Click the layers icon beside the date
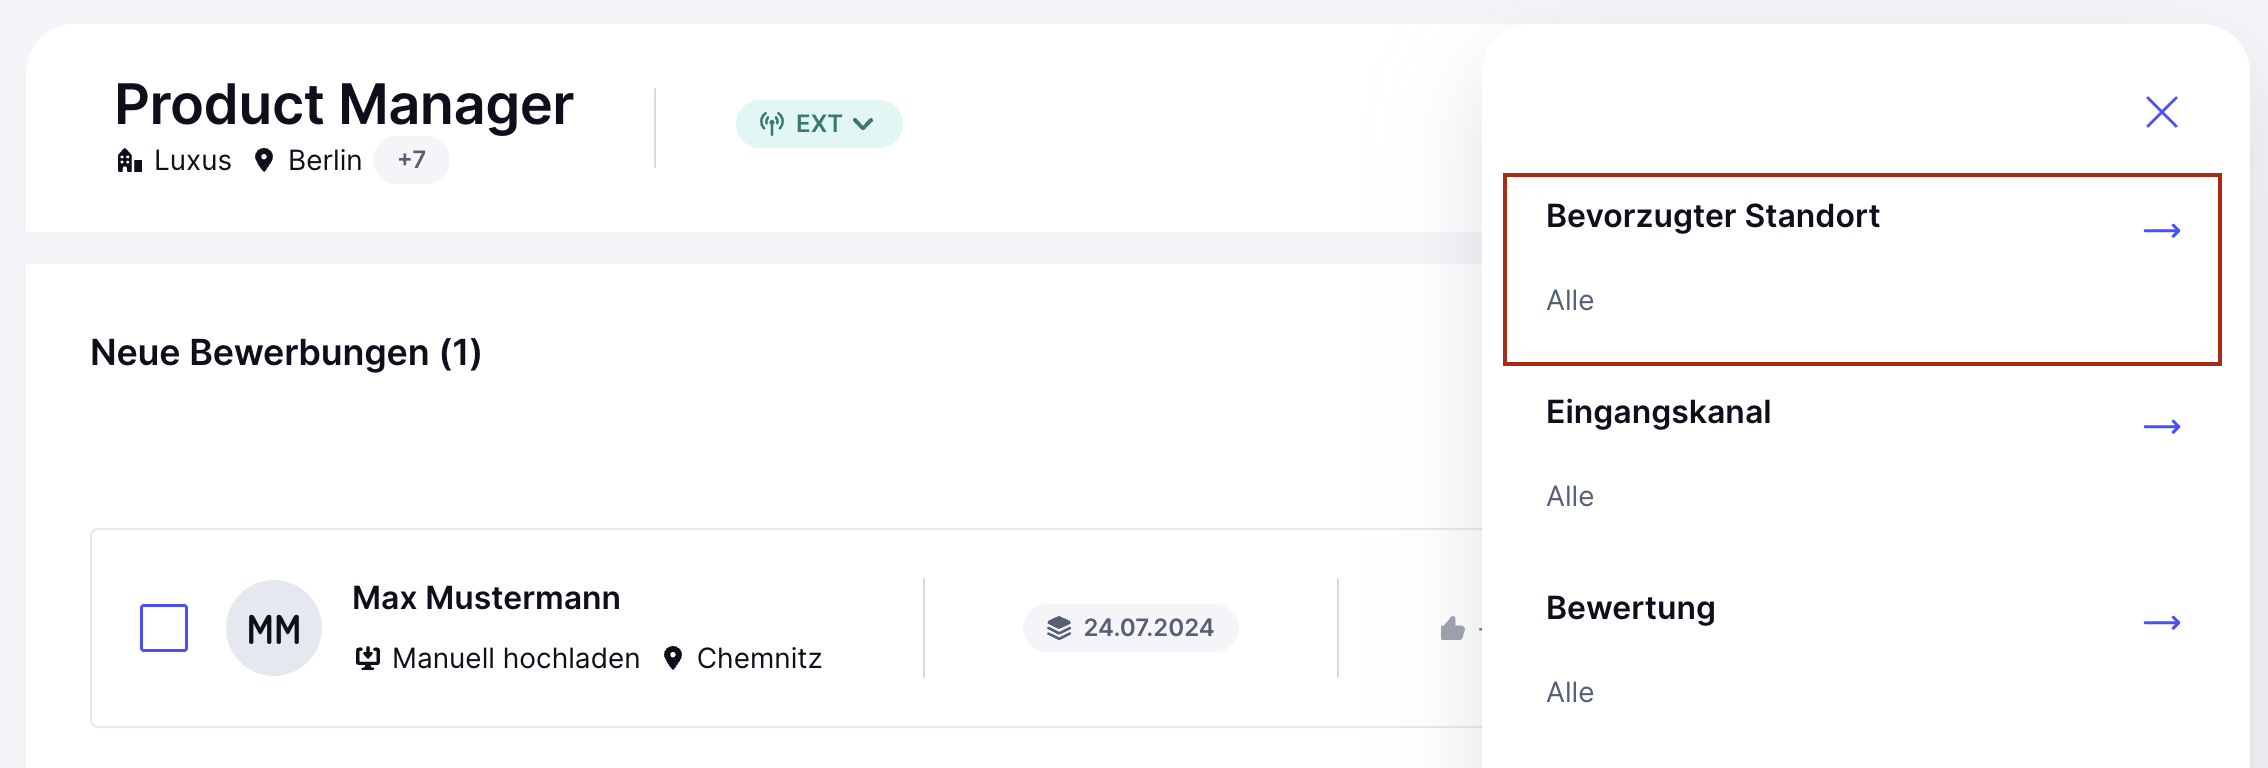The width and height of the screenshot is (2268, 768). click(1059, 628)
